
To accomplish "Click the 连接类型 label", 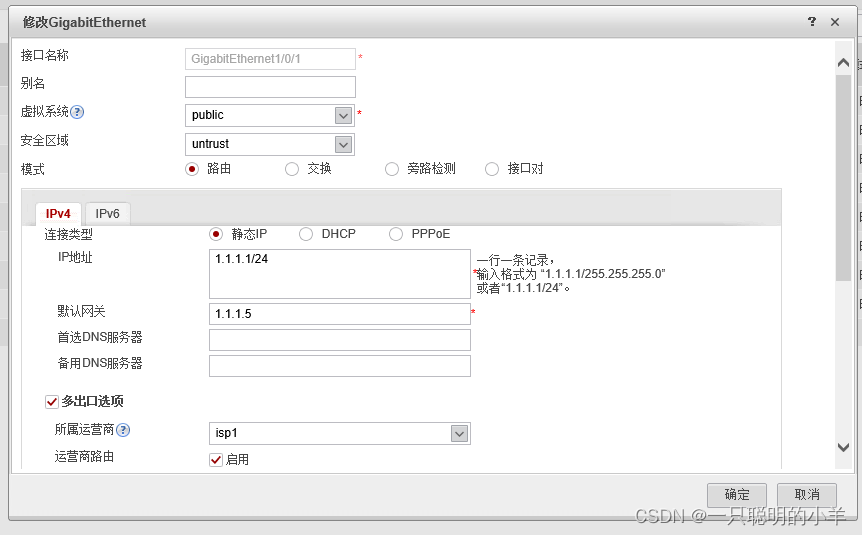I will 69,234.
